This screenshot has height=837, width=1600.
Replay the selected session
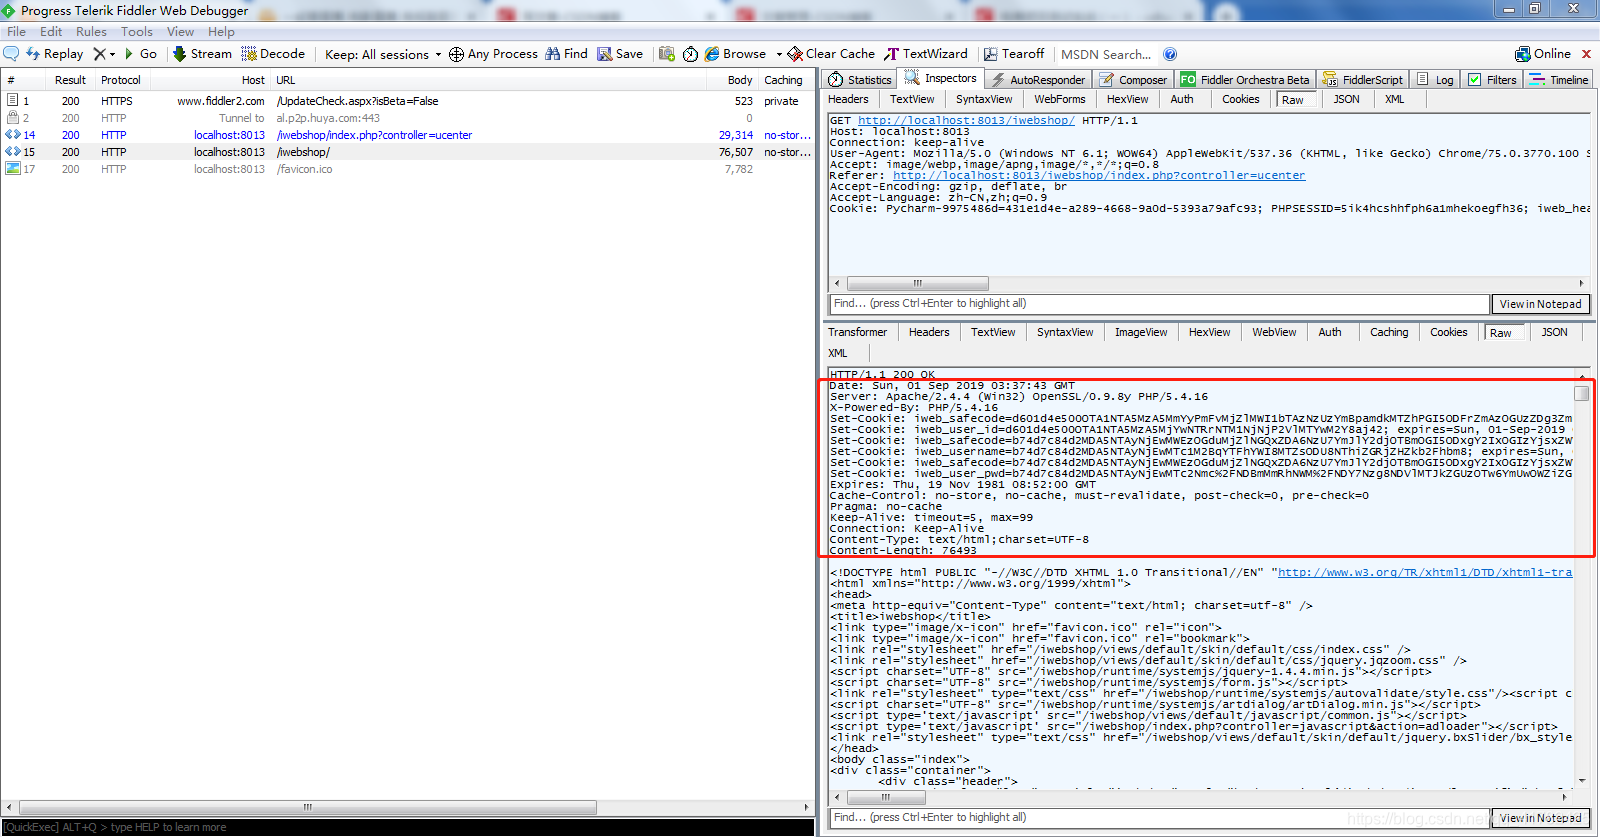[54, 54]
